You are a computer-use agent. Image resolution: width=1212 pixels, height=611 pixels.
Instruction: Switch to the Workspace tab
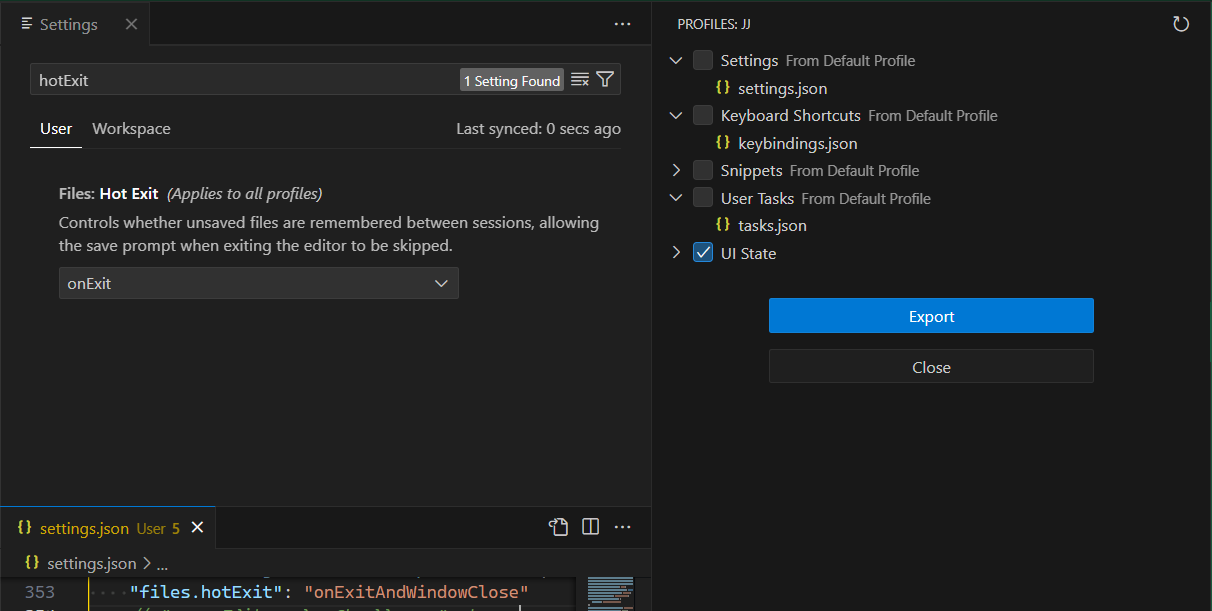tap(131, 128)
